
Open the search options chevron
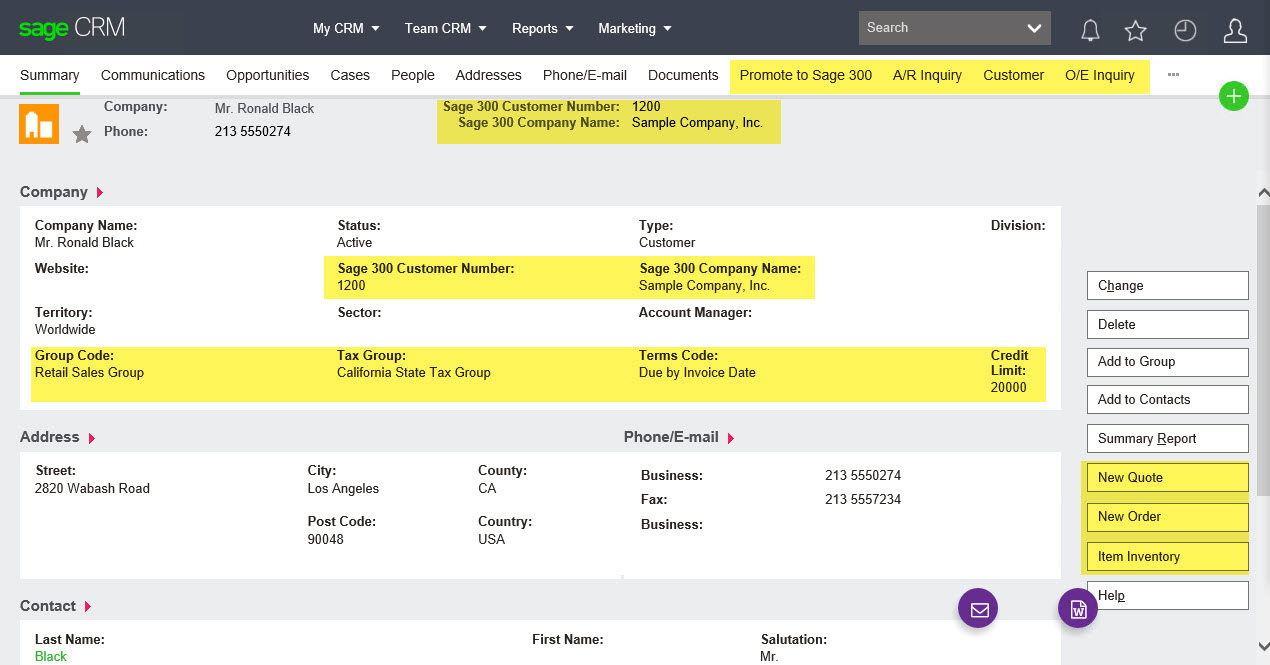click(1033, 27)
